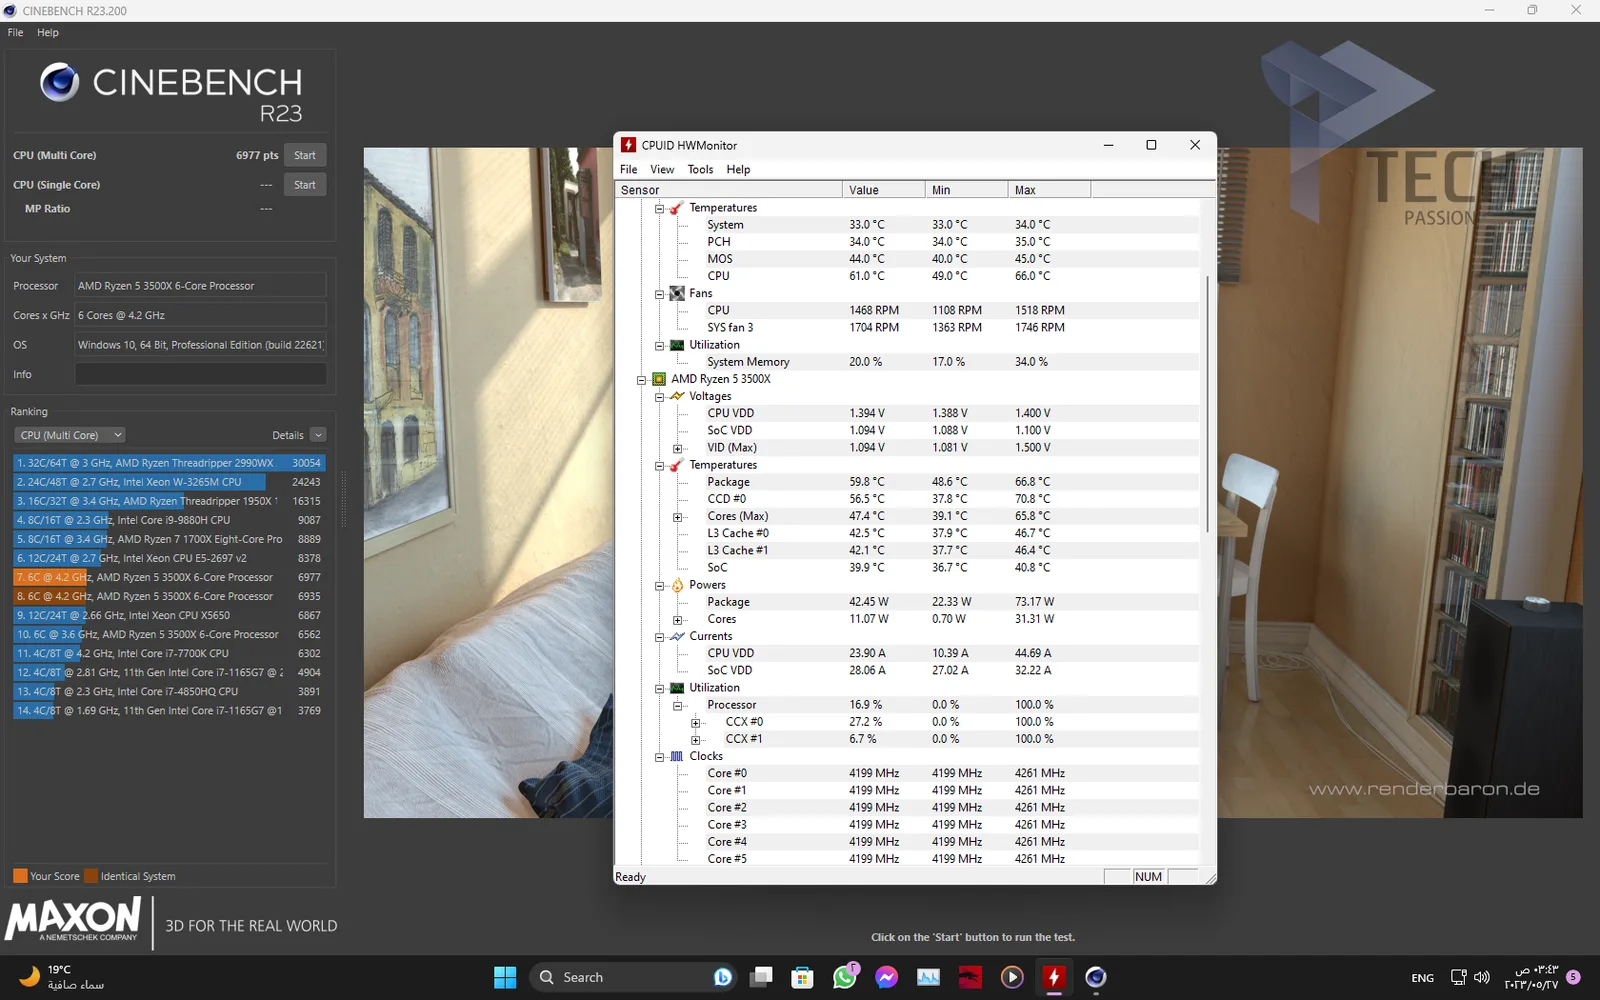Open the View menu in HWMonitor
This screenshot has width=1600, height=1000.
point(662,169)
